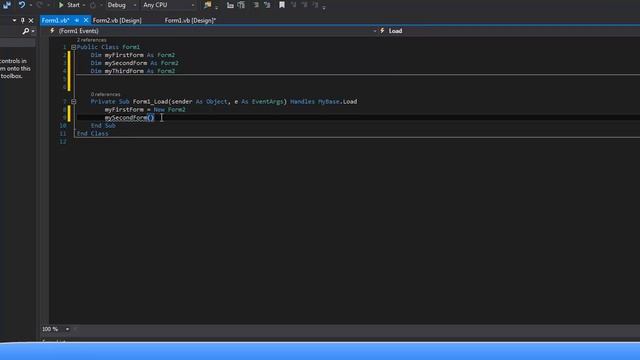Open the editor zoom level dropdown arrow
This screenshot has width=640, height=360.
pyautogui.click(x=67, y=329)
